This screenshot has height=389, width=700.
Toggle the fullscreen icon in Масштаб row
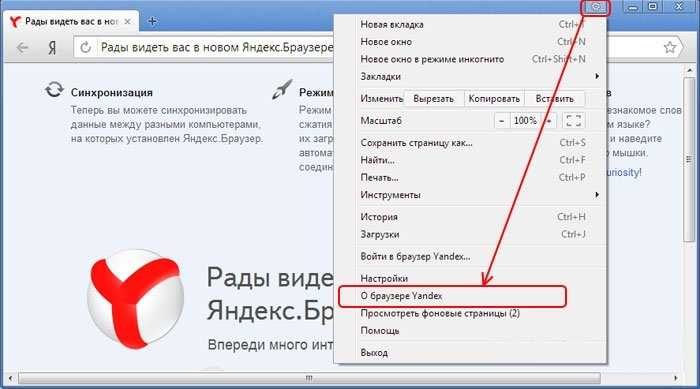573,121
